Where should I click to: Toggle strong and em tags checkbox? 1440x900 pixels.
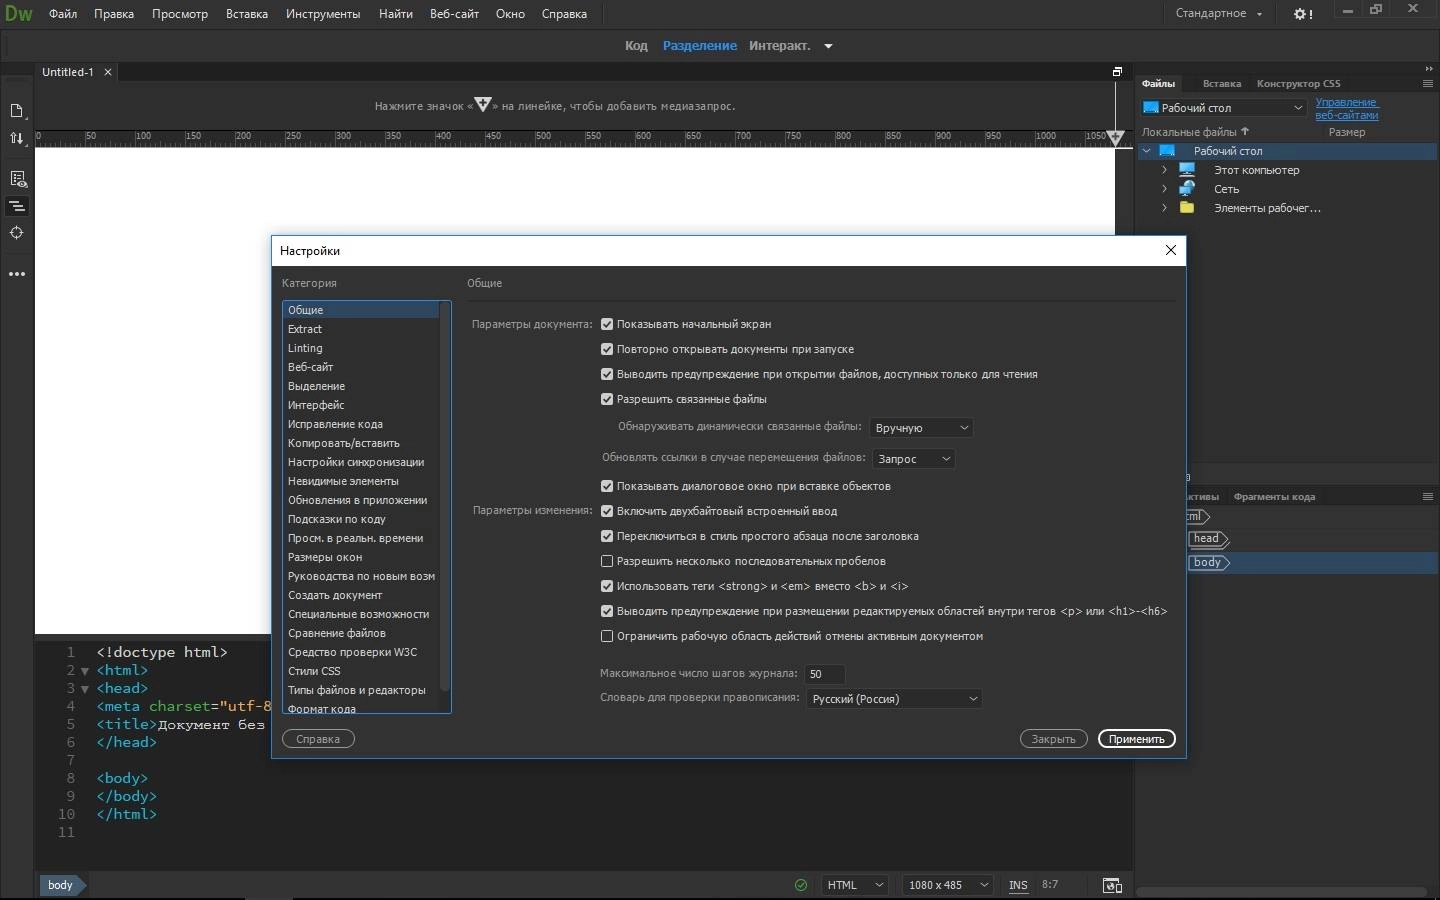(x=607, y=586)
